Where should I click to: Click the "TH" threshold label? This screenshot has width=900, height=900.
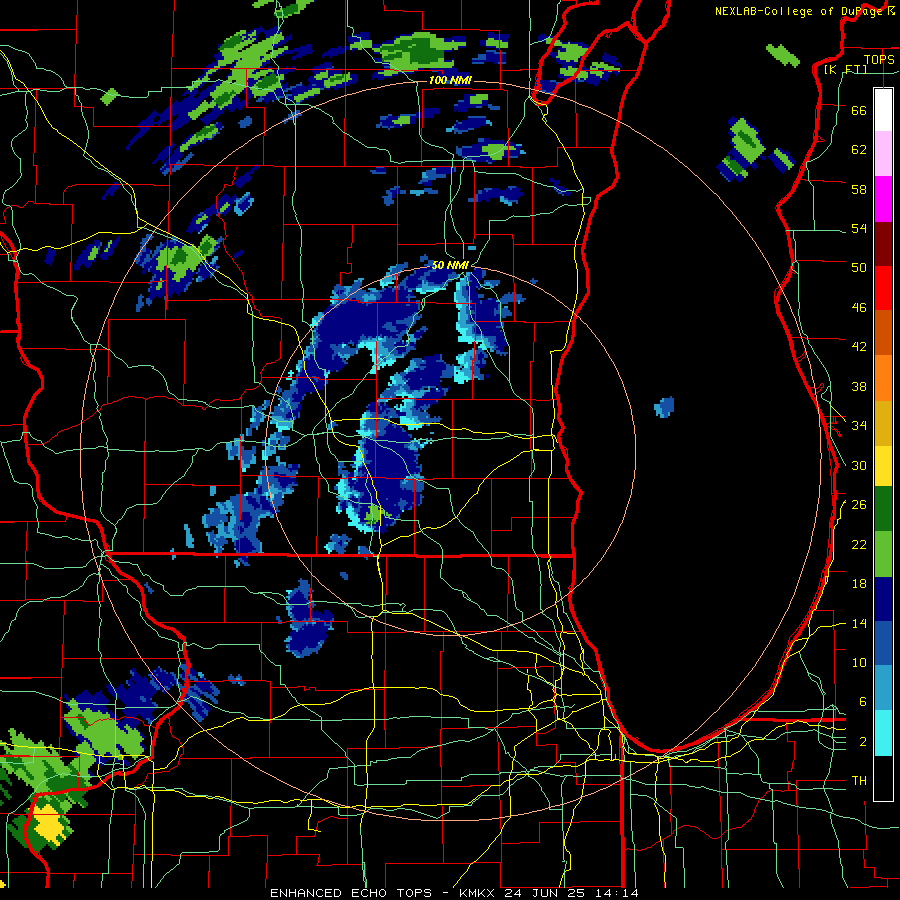859,781
